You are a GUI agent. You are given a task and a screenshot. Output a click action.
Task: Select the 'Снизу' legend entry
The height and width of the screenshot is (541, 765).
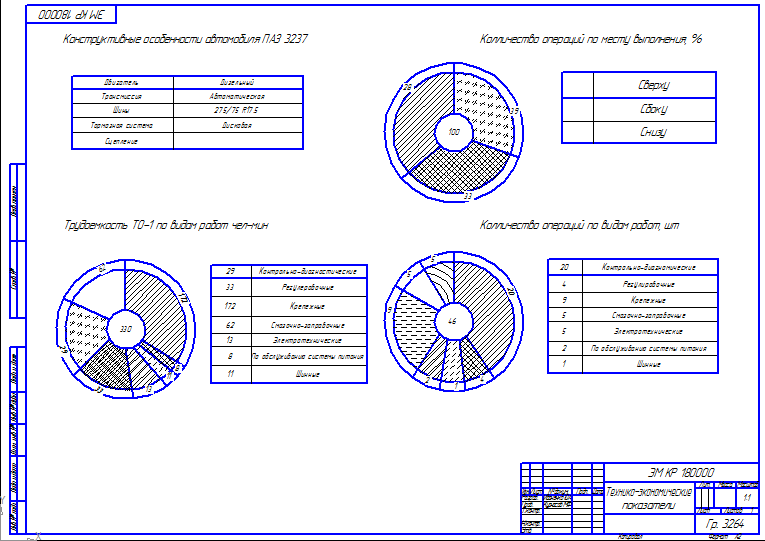click(x=654, y=132)
